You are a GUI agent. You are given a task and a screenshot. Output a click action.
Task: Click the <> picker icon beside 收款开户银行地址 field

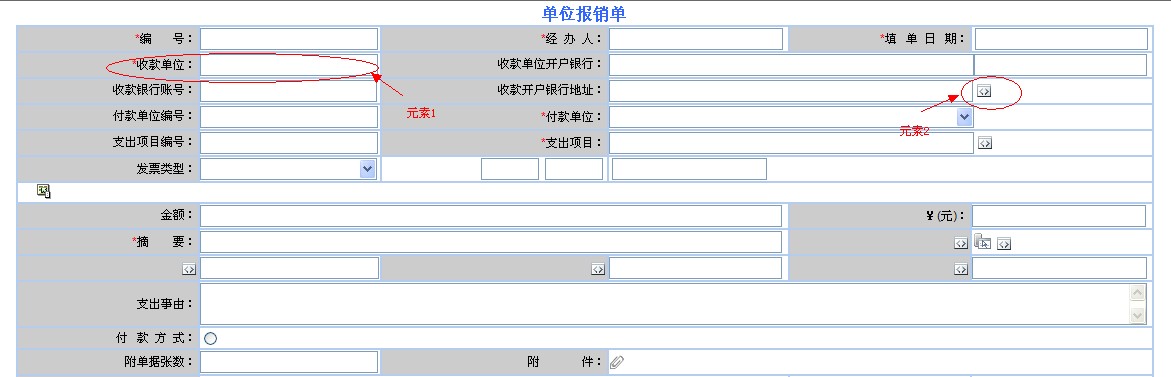[x=984, y=92]
